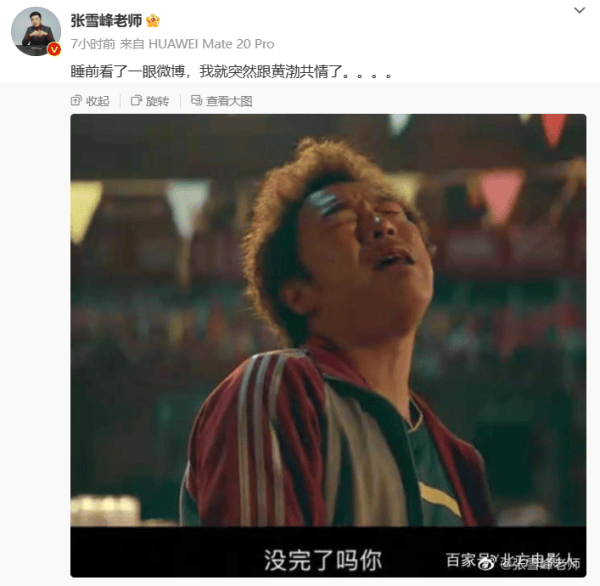Image resolution: width=600 pixels, height=586 pixels.
Task: Collapse the image with the 收起 label
Action: coord(98,101)
